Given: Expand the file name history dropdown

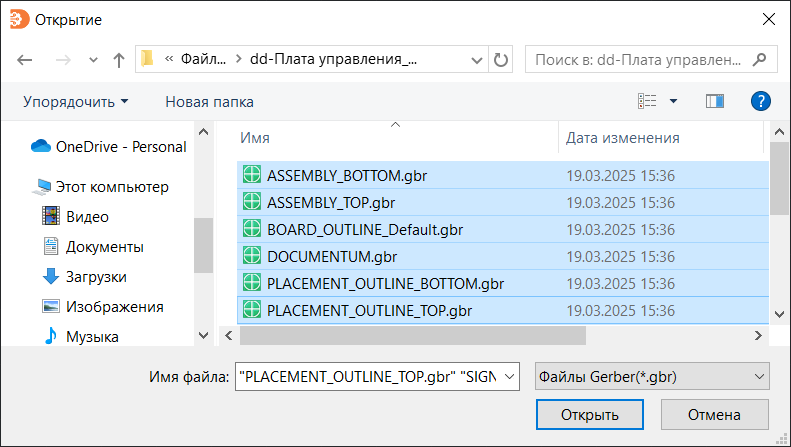Looking at the screenshot, I should point(510,376).
